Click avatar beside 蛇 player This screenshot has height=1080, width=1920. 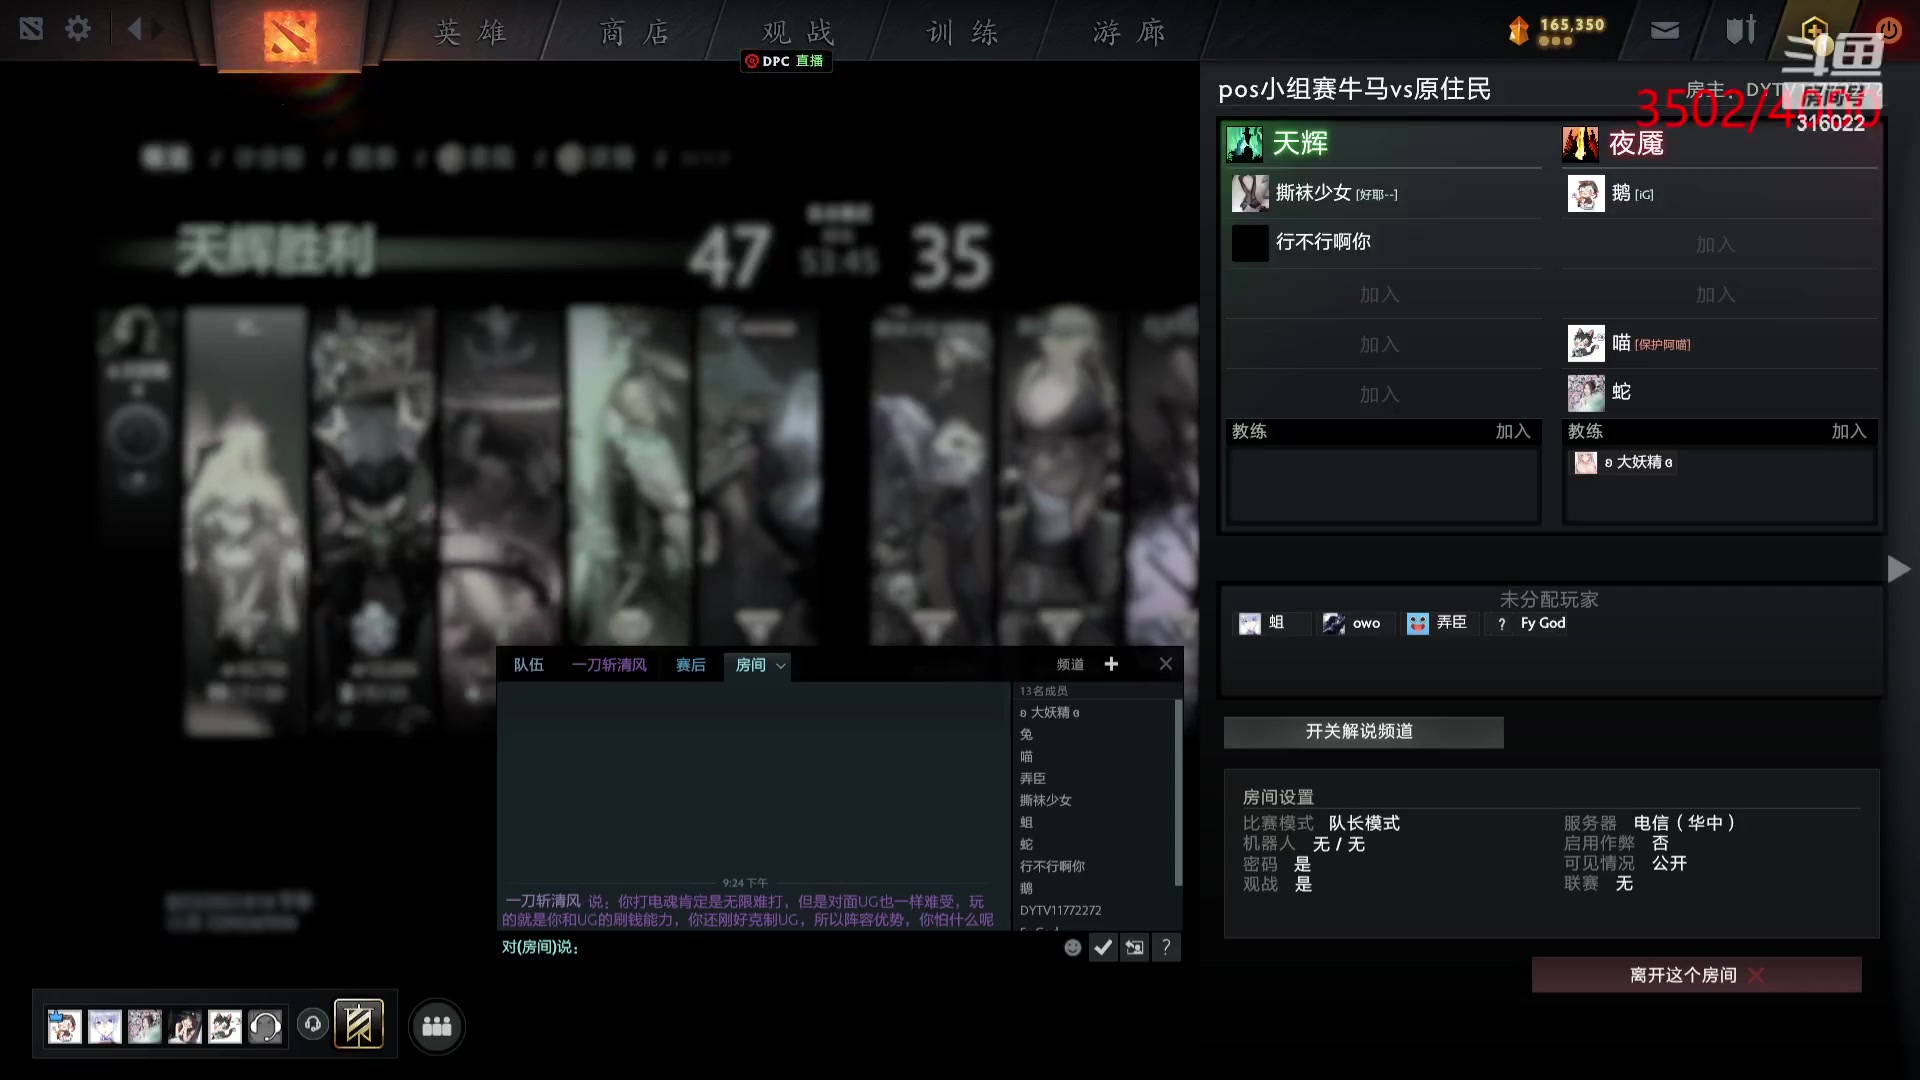[1586, 393]
